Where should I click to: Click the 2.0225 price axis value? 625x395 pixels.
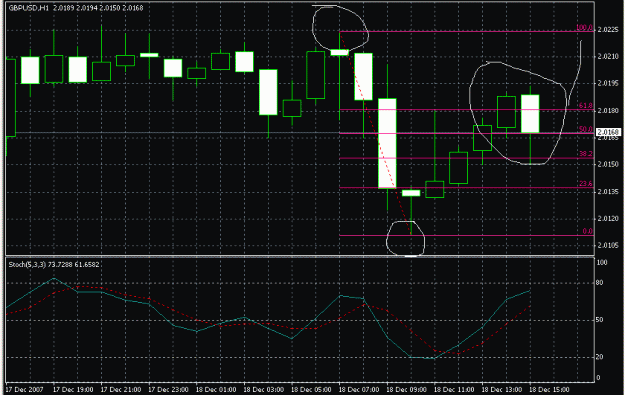tap(608, 29)
